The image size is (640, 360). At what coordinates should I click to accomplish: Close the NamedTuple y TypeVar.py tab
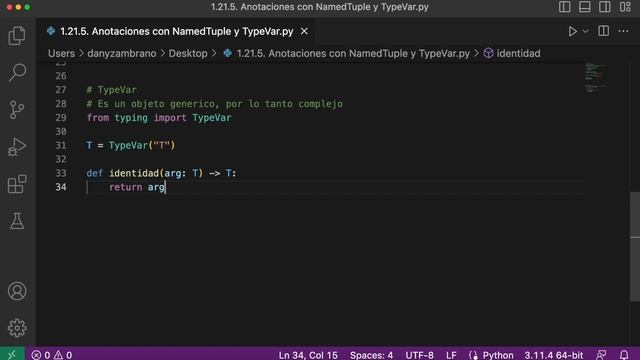[304, 31]
